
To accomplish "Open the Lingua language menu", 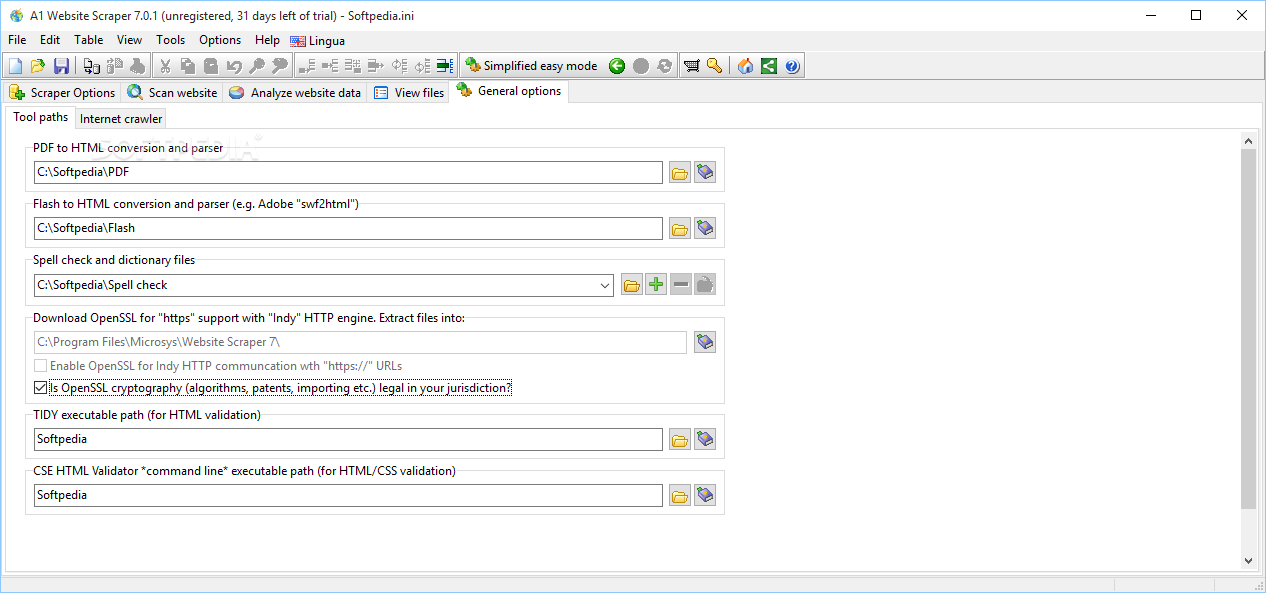I will pyautogui.click(x=318, y=41).
